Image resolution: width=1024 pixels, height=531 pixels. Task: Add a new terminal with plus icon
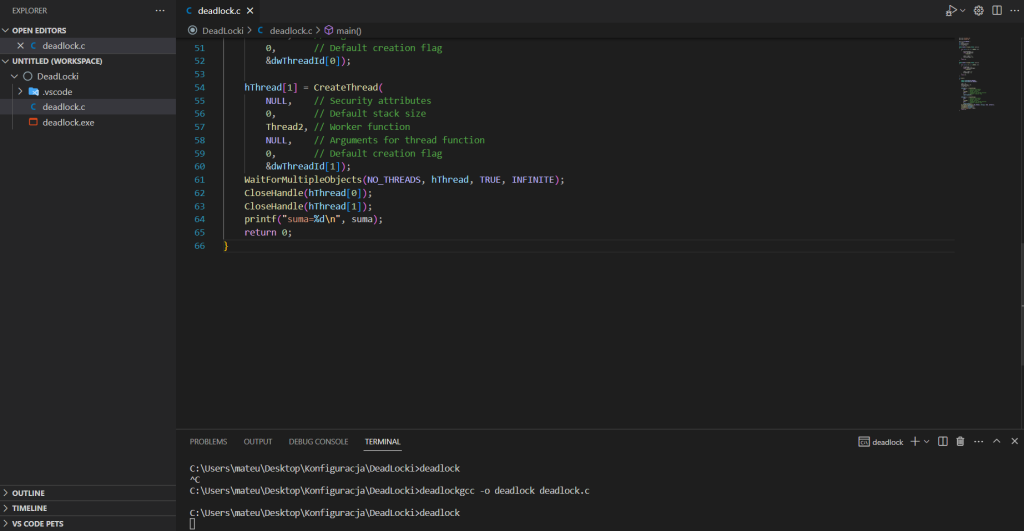pyautogui.click(x=914, y=441)
